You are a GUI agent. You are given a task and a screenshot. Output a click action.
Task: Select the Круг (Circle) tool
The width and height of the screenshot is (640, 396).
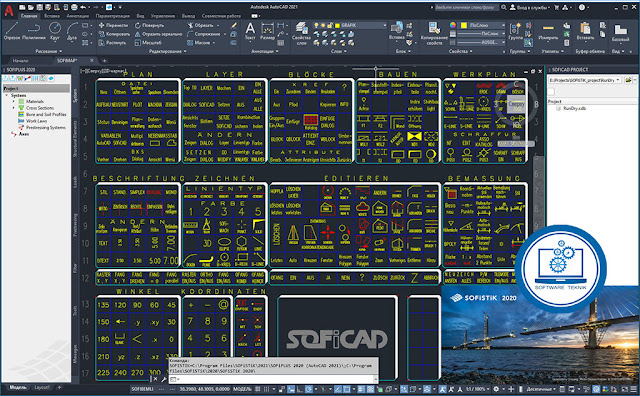coord(55,31)
